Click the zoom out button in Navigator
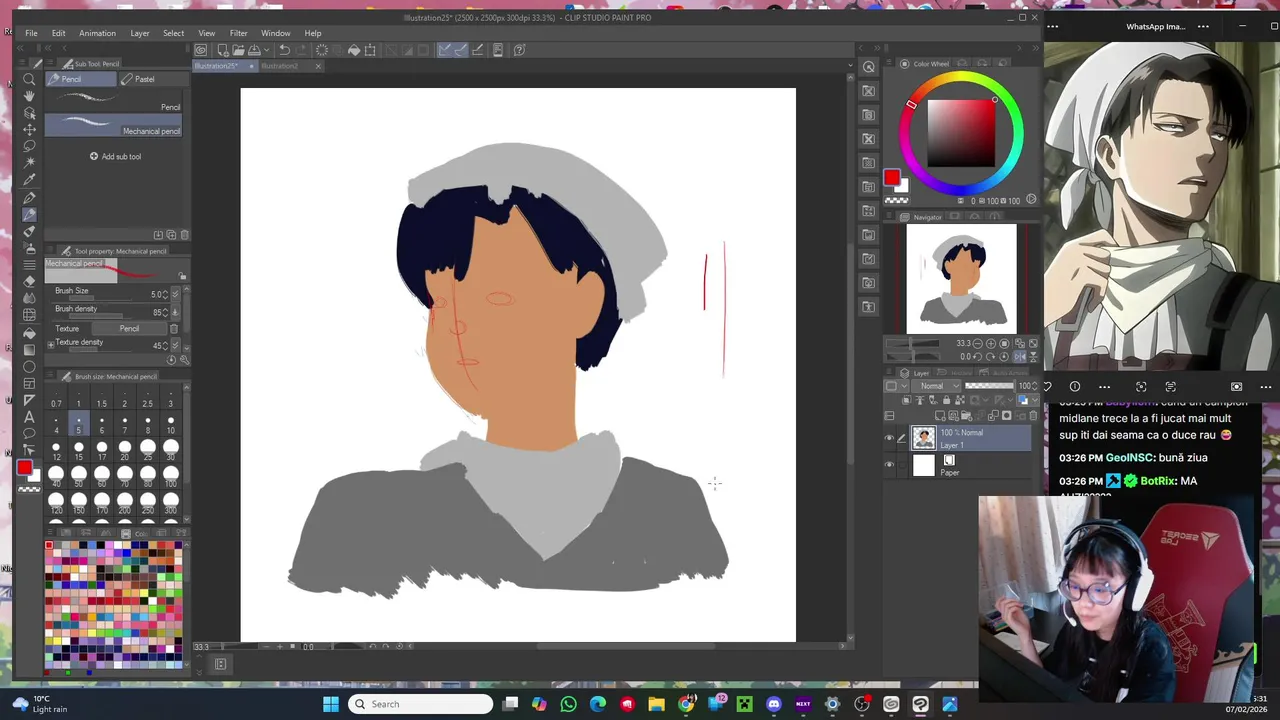The image size is (1280, 720). click(977, 343)
